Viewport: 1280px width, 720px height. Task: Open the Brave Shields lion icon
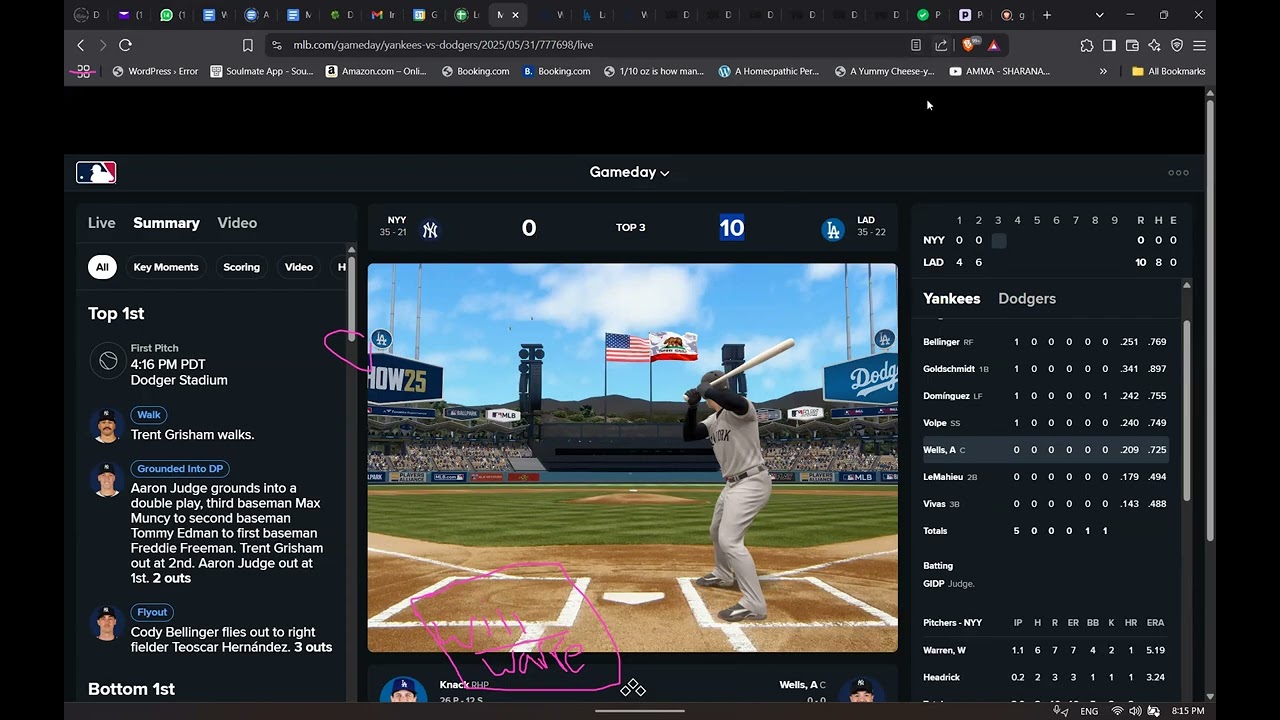click(968, 45)
